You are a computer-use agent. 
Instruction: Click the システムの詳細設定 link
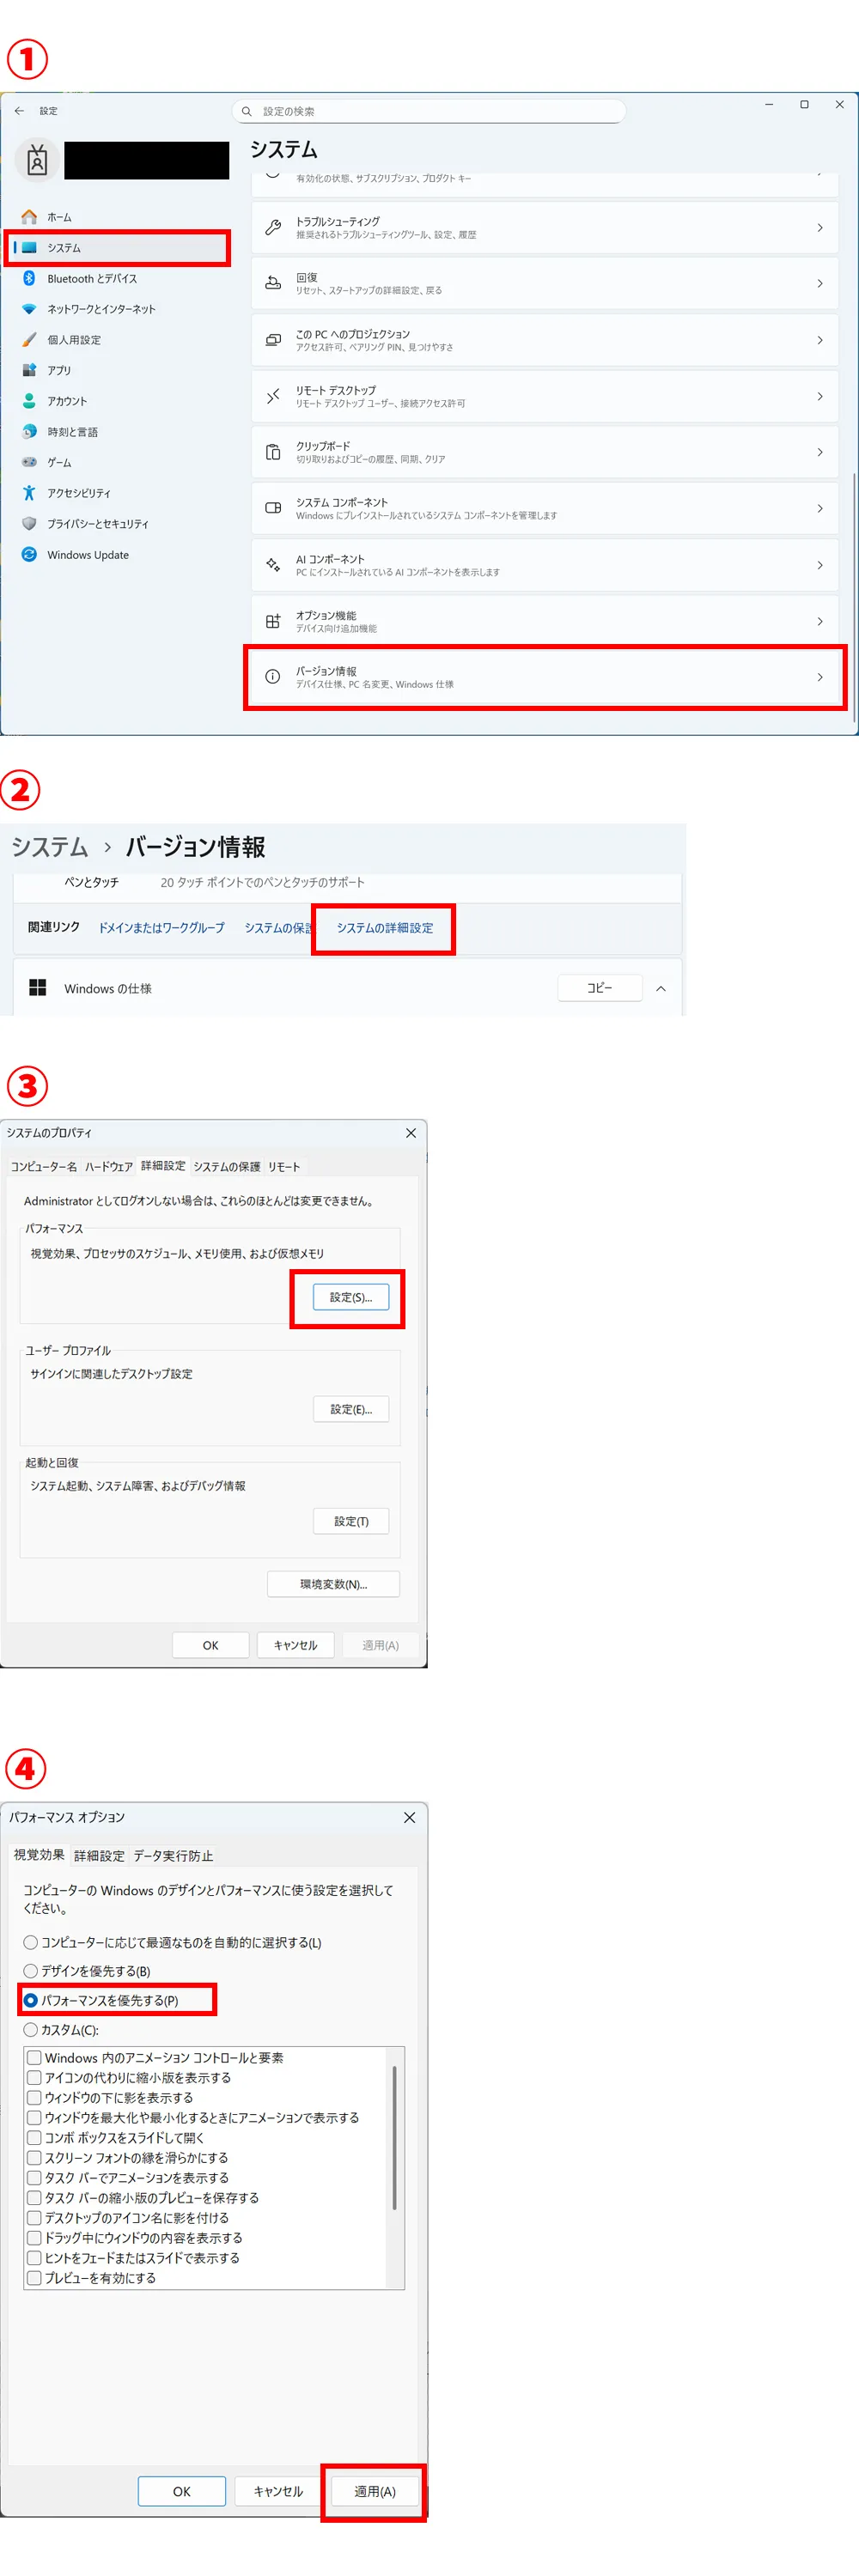[x=384, y=928]
